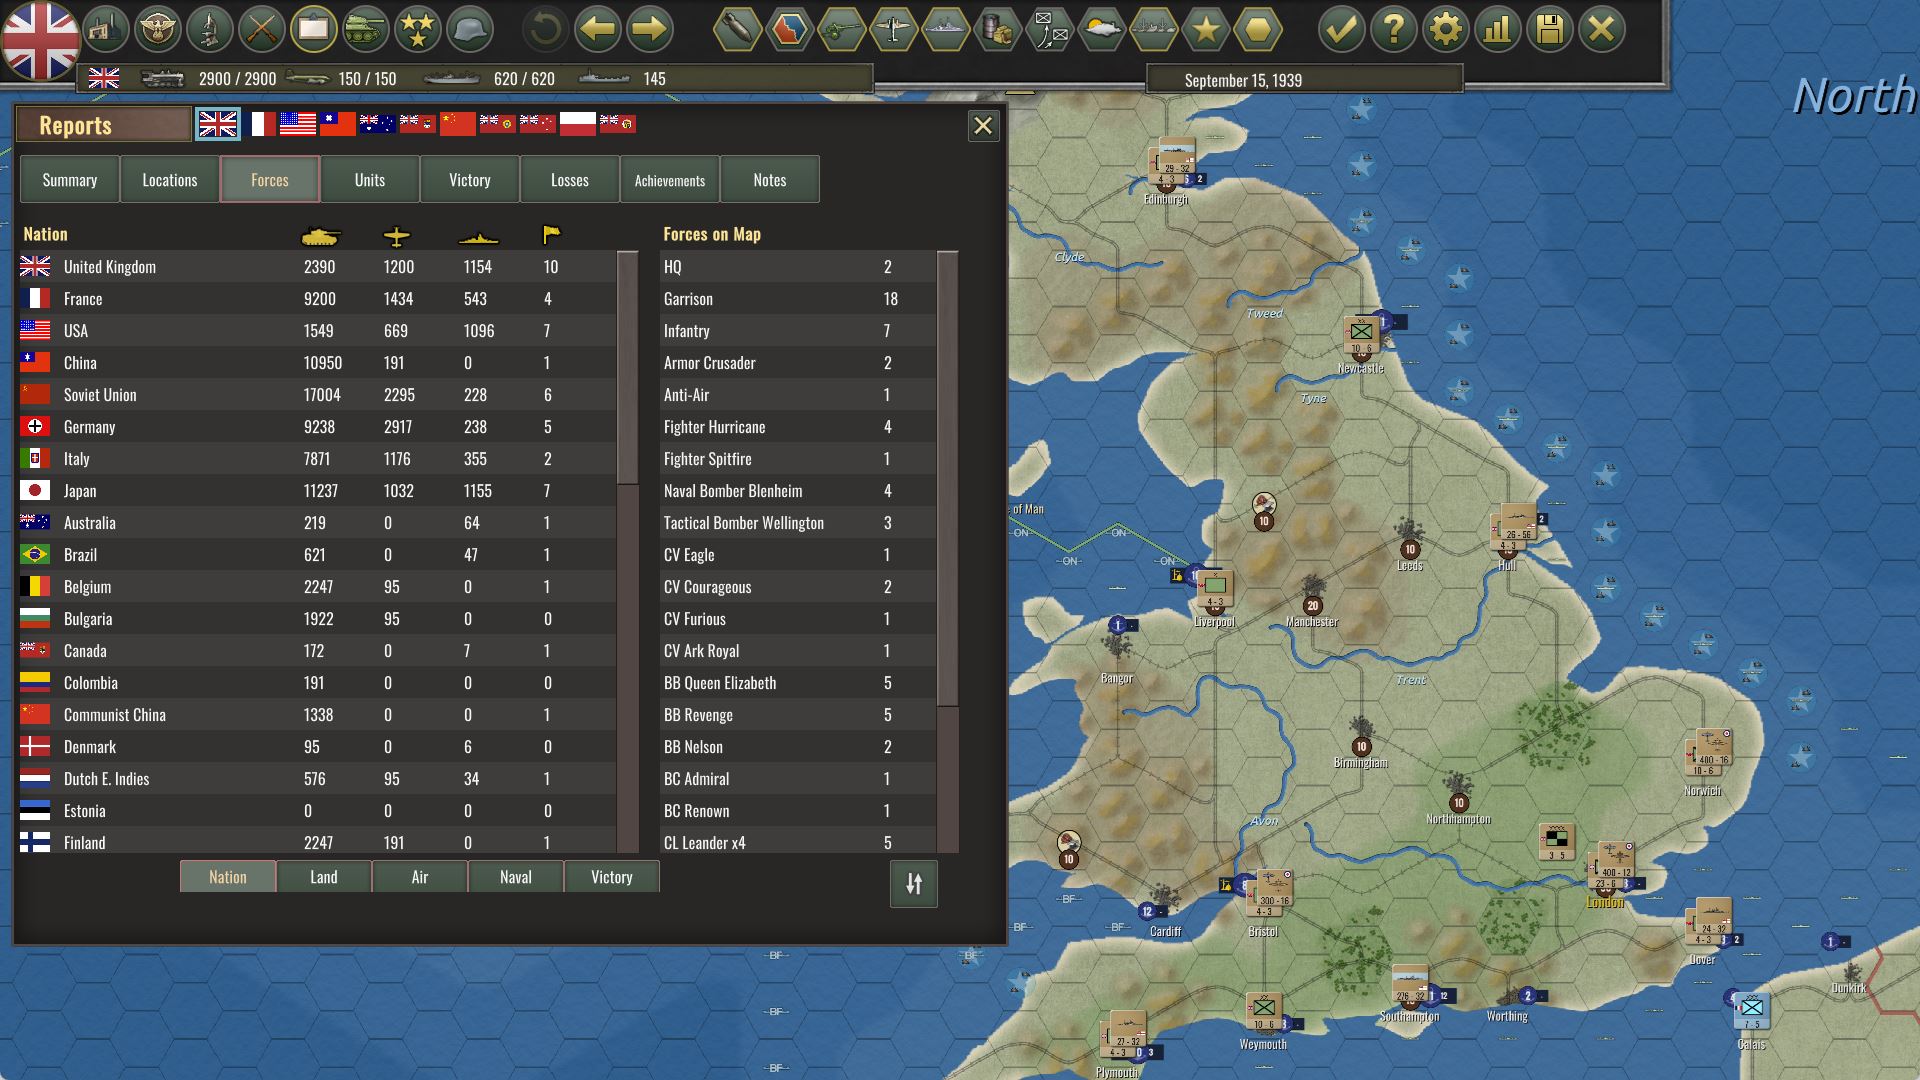Select the USA flag in Reports header
1920x1080 pixels.
[x=298, y=124]
